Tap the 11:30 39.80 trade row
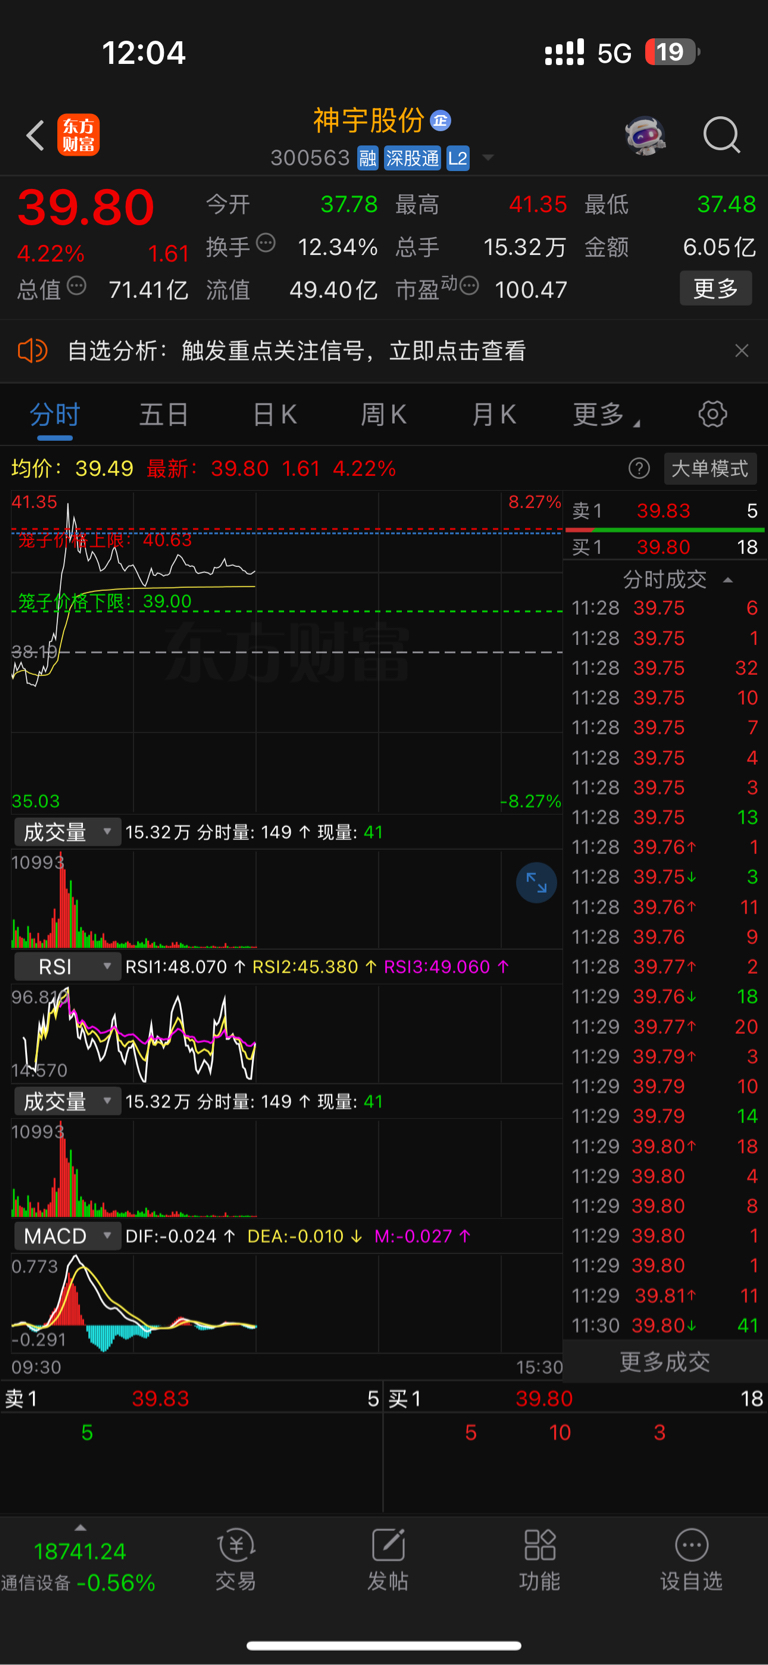Viewport: 768px width, 1665px height. coord(665,1326)
